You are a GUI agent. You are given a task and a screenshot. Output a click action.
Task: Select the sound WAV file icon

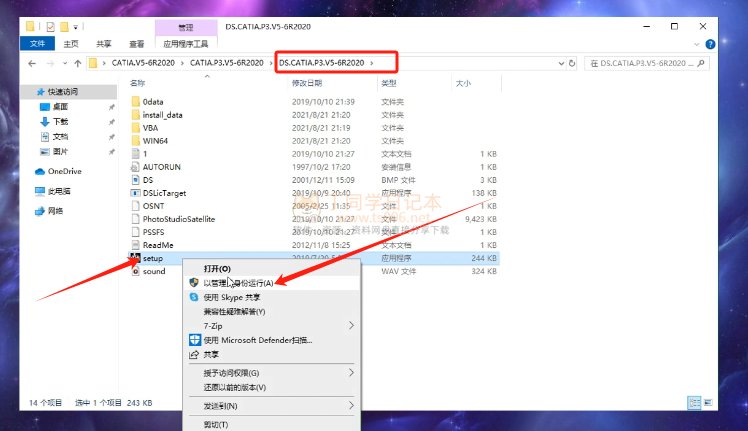135,271
